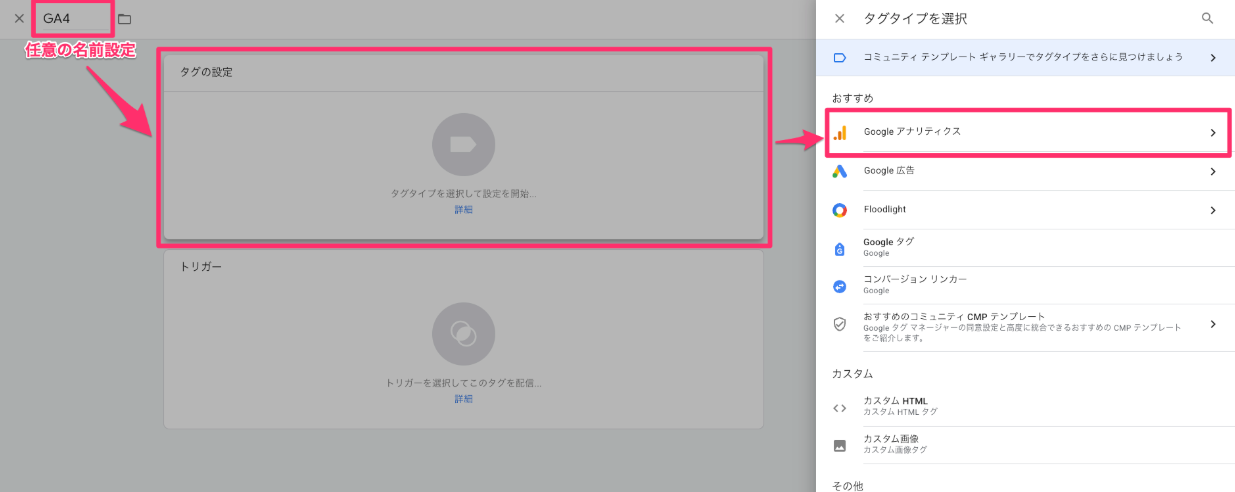This screenshot has width=1235, height=492.
Task: Close the タグタイプを選択 panel
Action: tap(840, 18)
